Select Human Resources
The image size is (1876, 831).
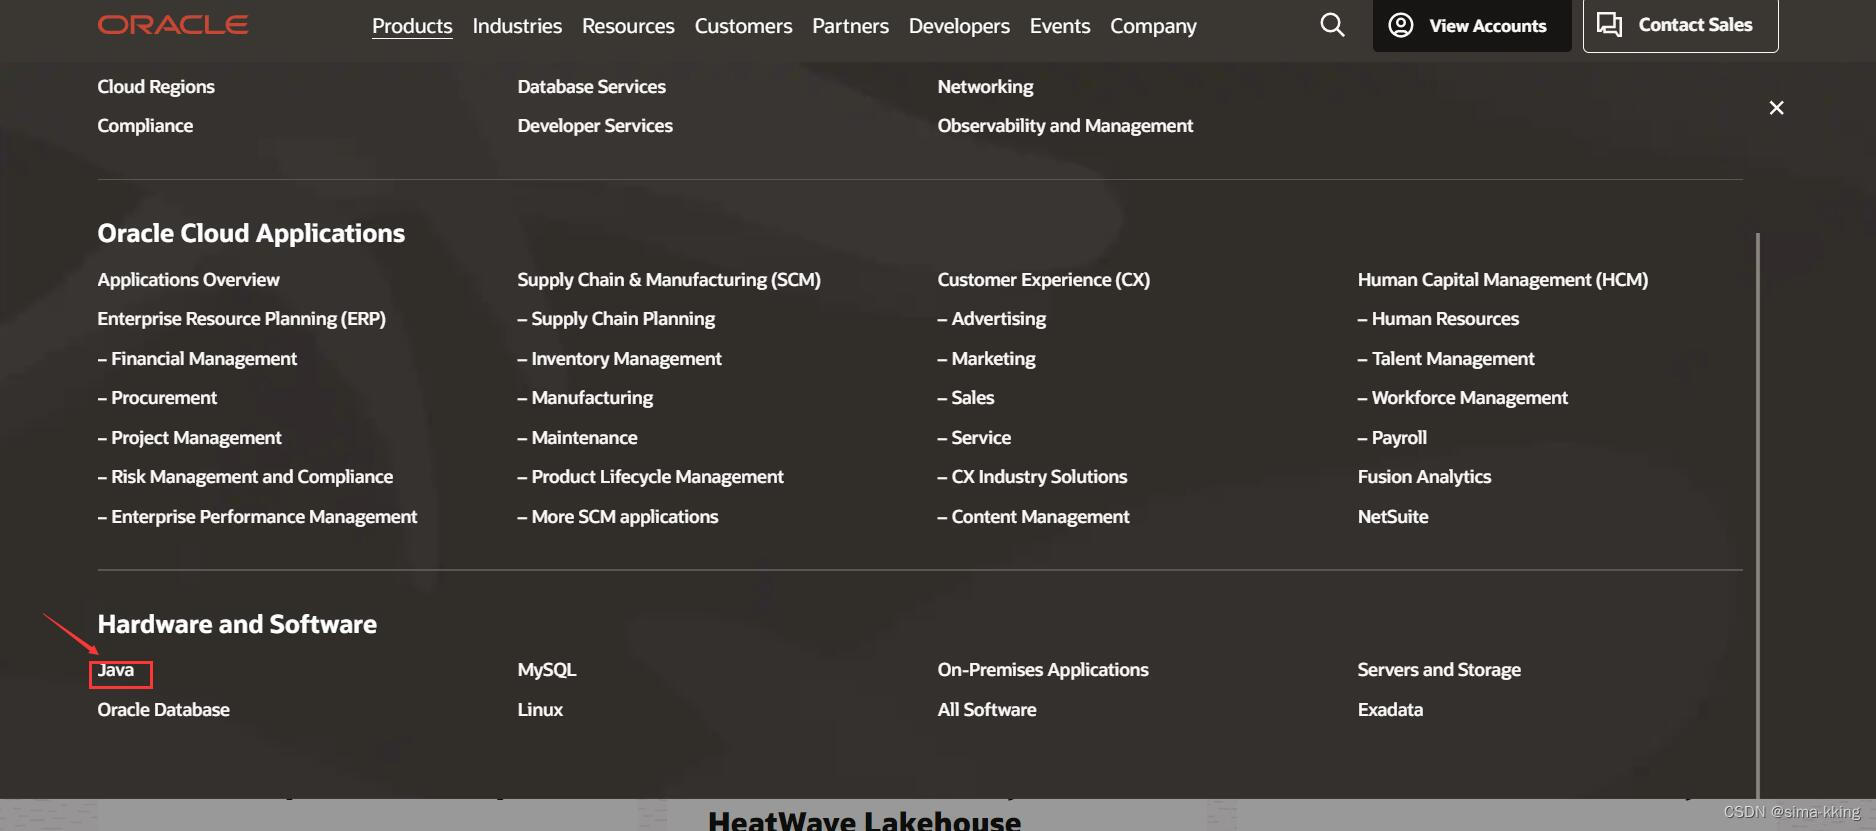[x=1438, y=319]
